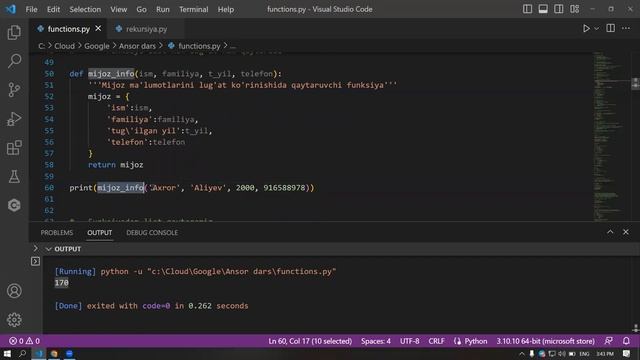Switch to the DEBUG CONSOLE tab
The image size is (640, 360).
click(152, 233)
